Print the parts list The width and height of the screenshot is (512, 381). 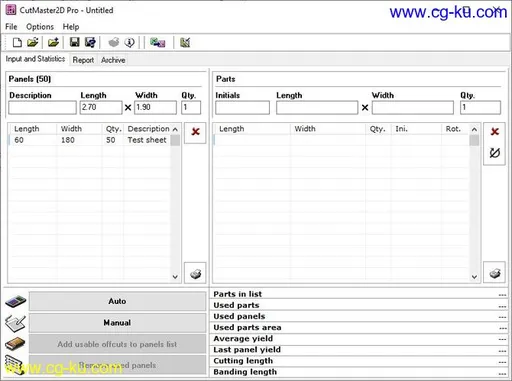click(495, 273)
